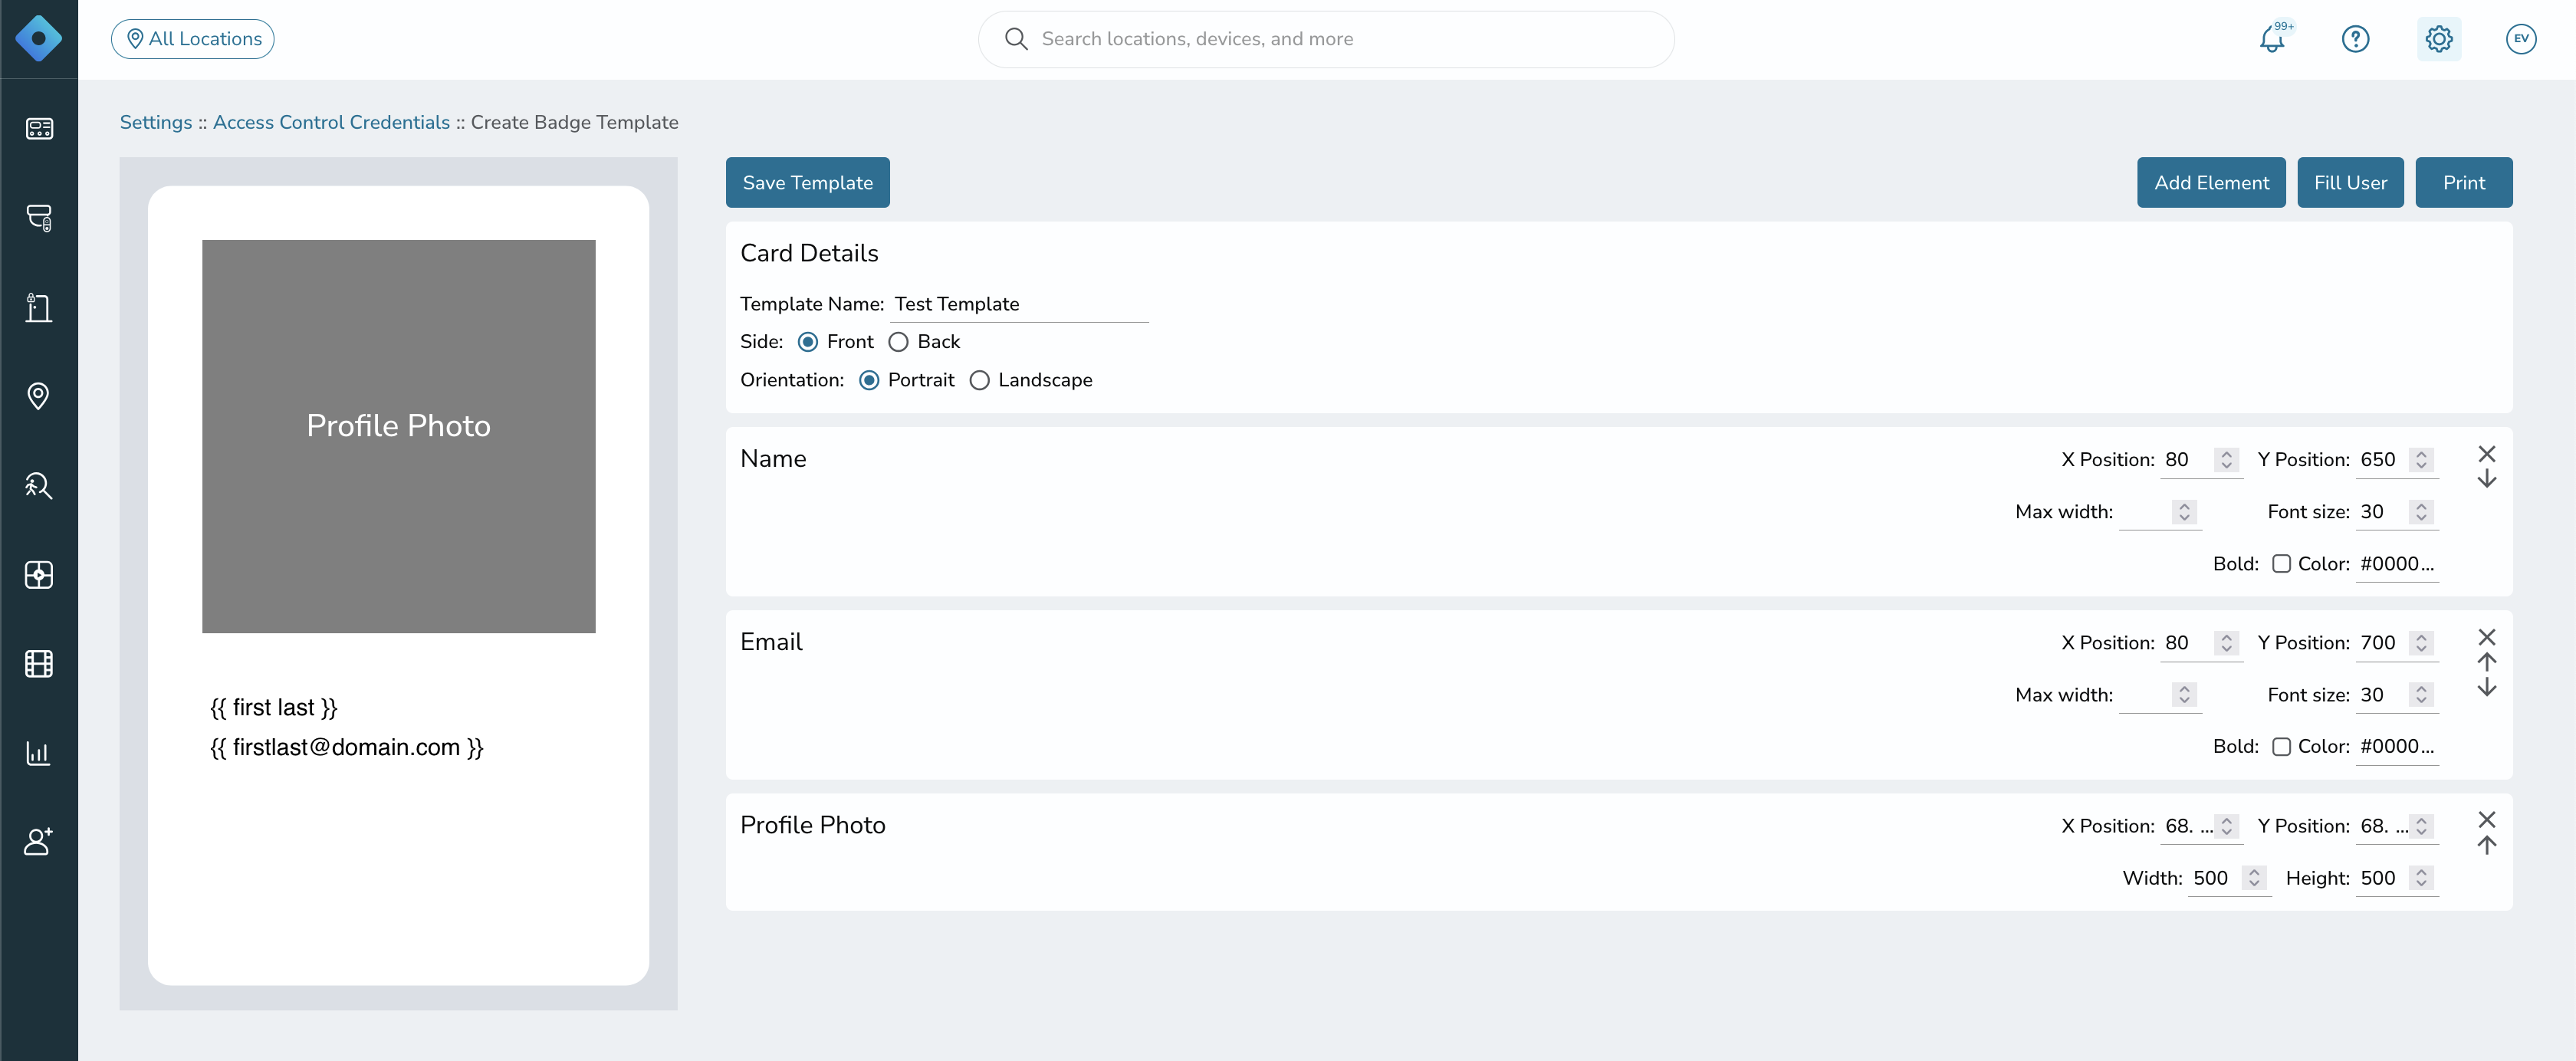Click the Save Template button
The width and height of the screenshot is (2576, 1061).
(x=807, y=183)
